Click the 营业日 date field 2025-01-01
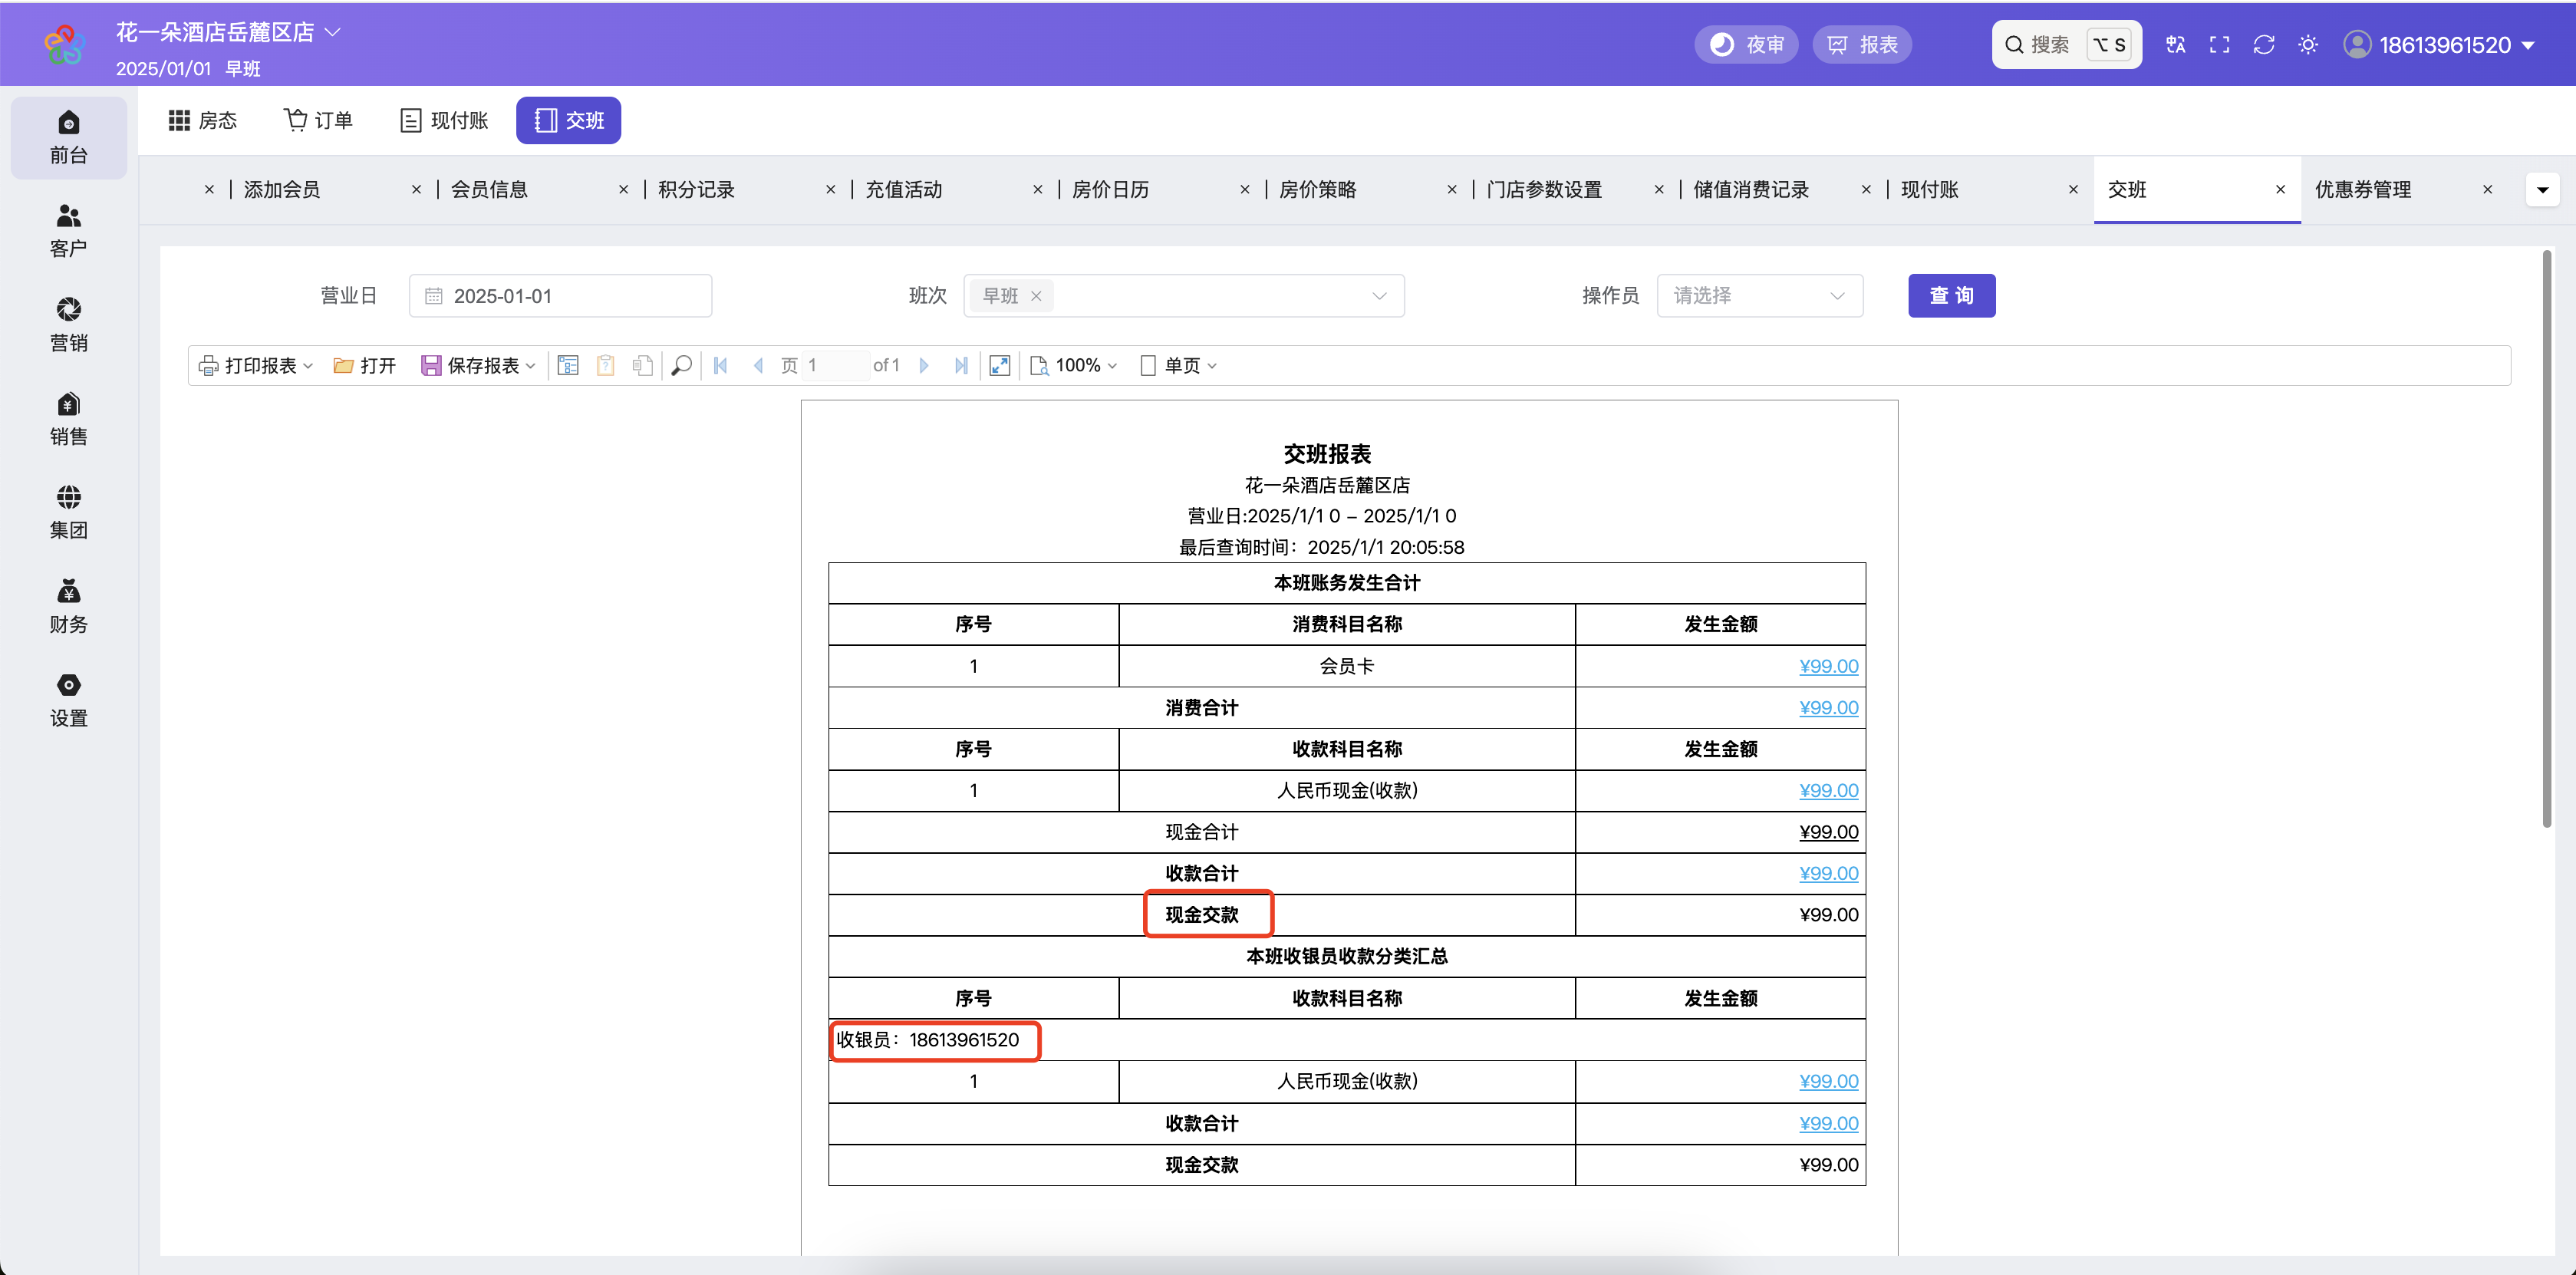Image resolution: width=2576 pixels, height=1275 pixels. (560, 296)
